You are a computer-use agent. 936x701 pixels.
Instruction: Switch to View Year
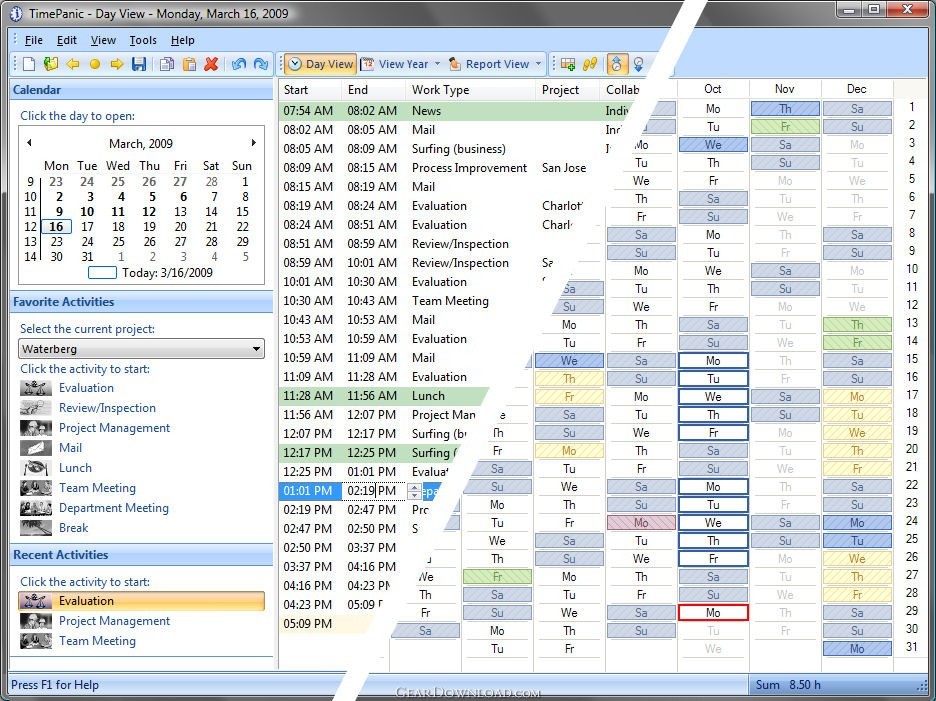pyautogui.click(x=395, y=64)
